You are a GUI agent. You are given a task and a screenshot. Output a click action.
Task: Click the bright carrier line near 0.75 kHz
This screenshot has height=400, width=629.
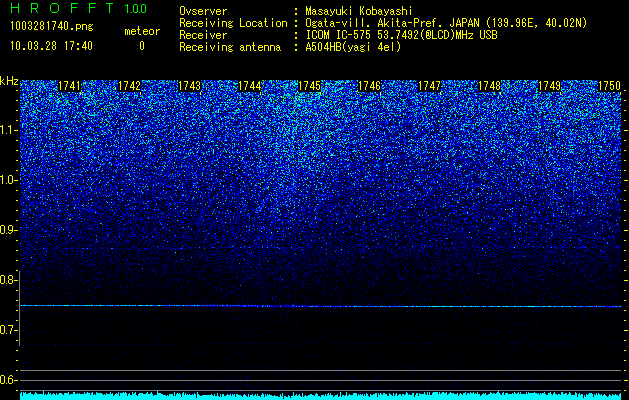[x=321, y=306]
